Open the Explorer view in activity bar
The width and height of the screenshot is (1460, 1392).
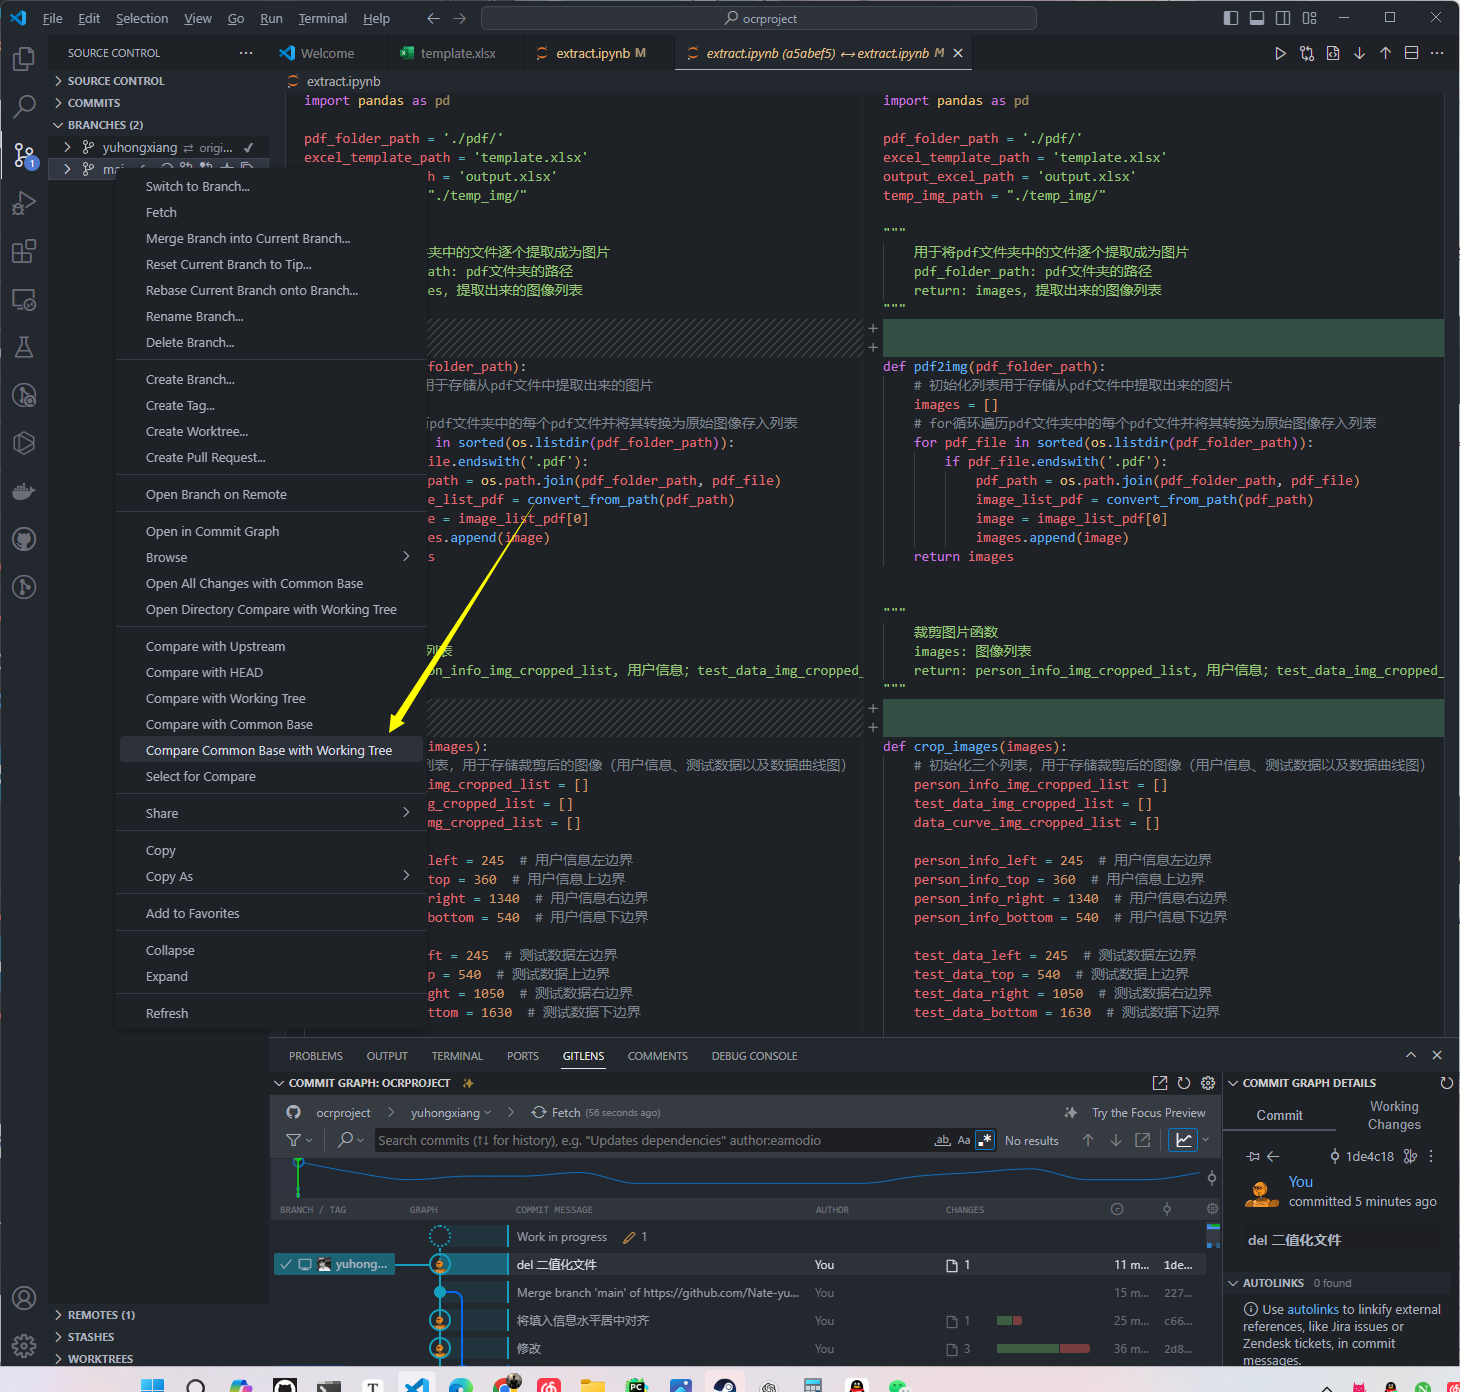[24, 59]
